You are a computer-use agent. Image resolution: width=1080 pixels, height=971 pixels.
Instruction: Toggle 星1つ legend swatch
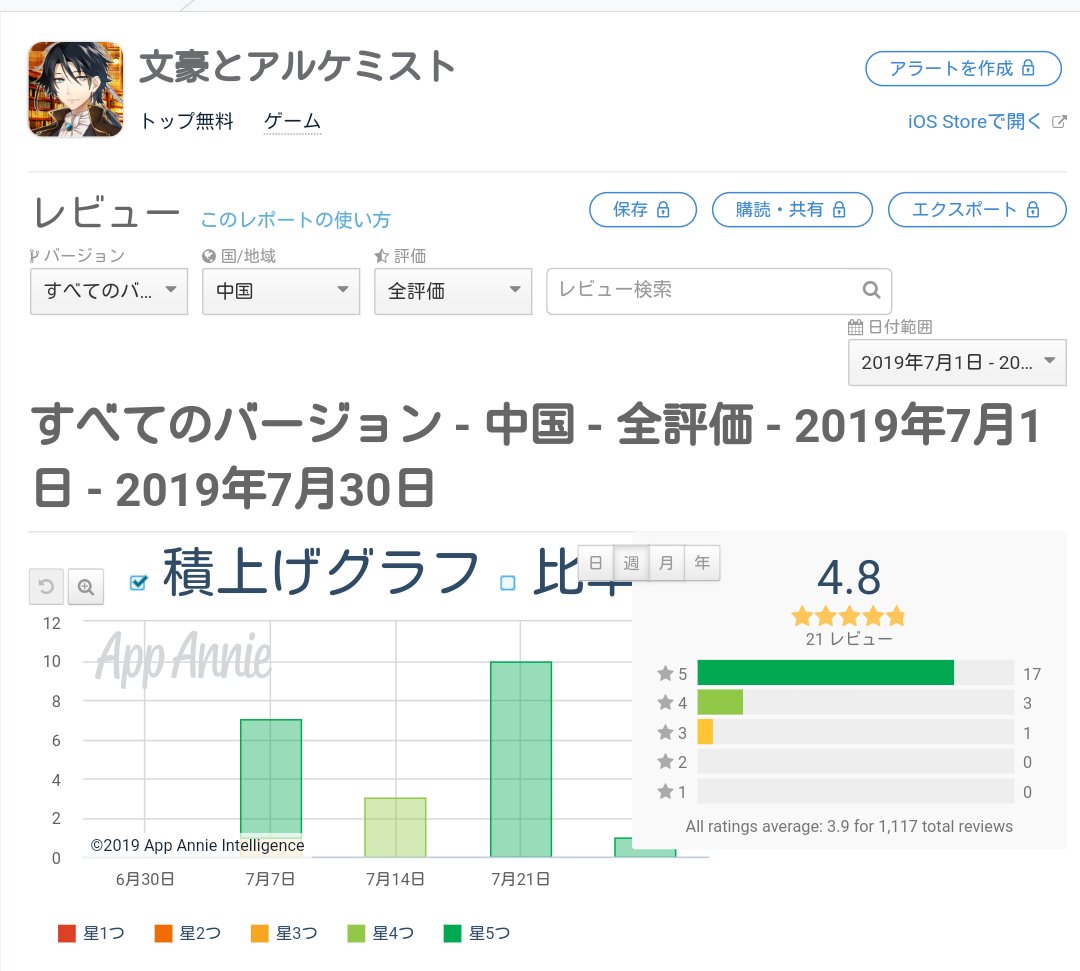67,934
